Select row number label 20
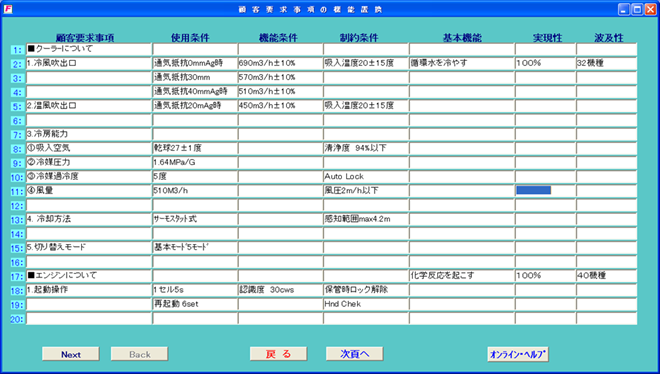The image size is (660, 374). (17, 319)
